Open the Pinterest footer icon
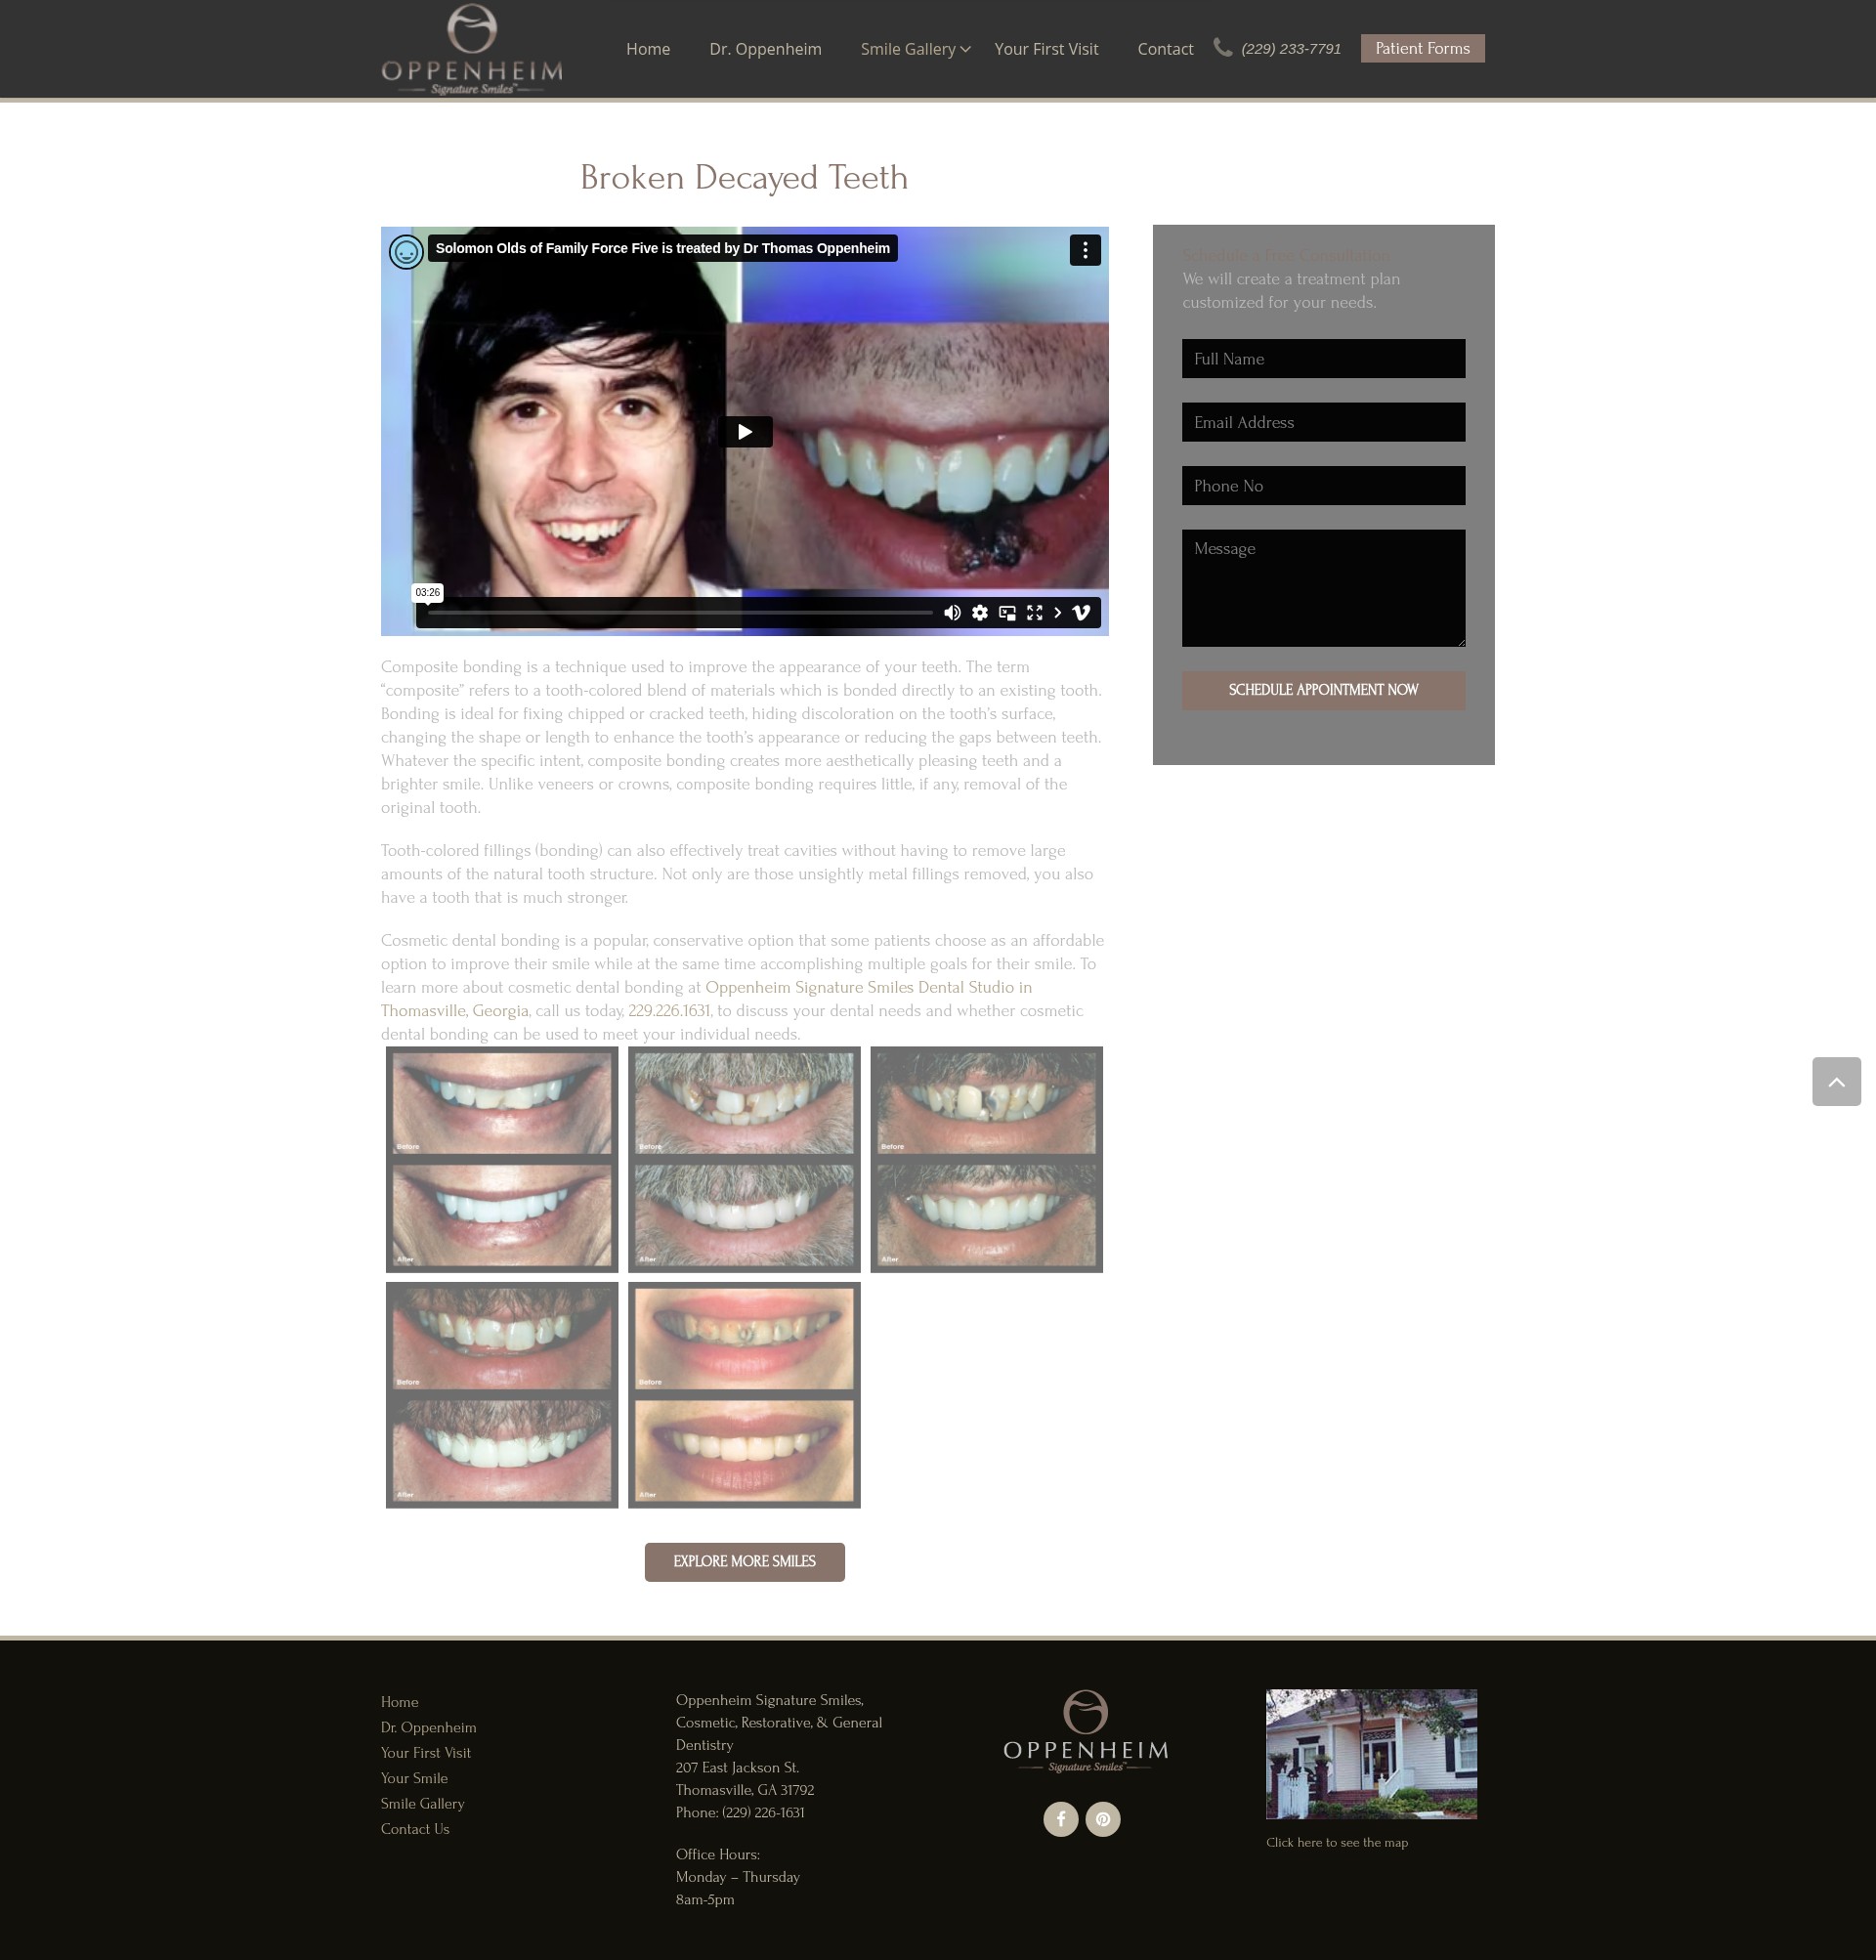This screenshot has width=1876, height=1960. [x=1103, y=1819]
